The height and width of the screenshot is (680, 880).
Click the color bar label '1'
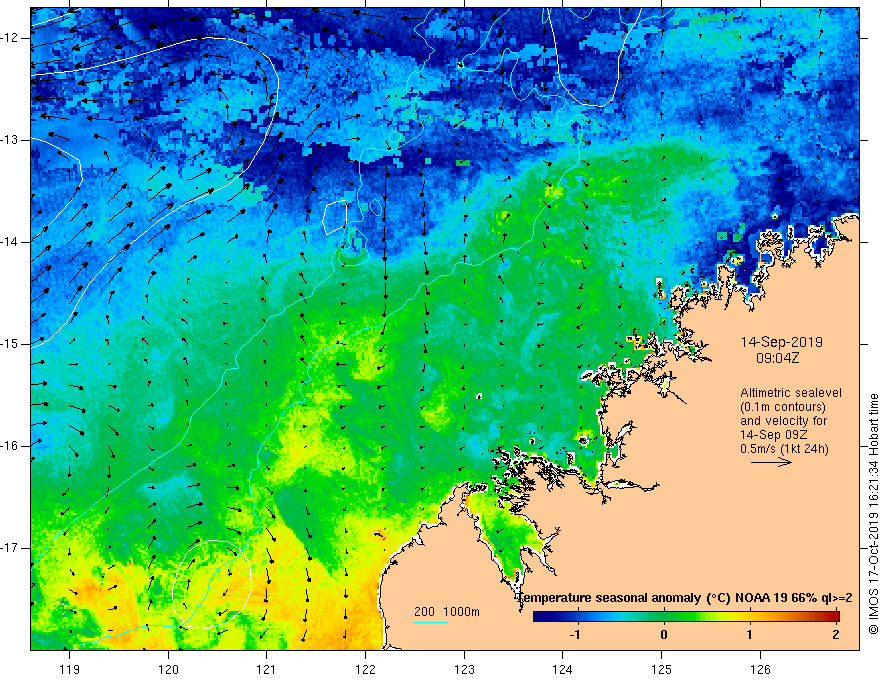click(750, 635)
